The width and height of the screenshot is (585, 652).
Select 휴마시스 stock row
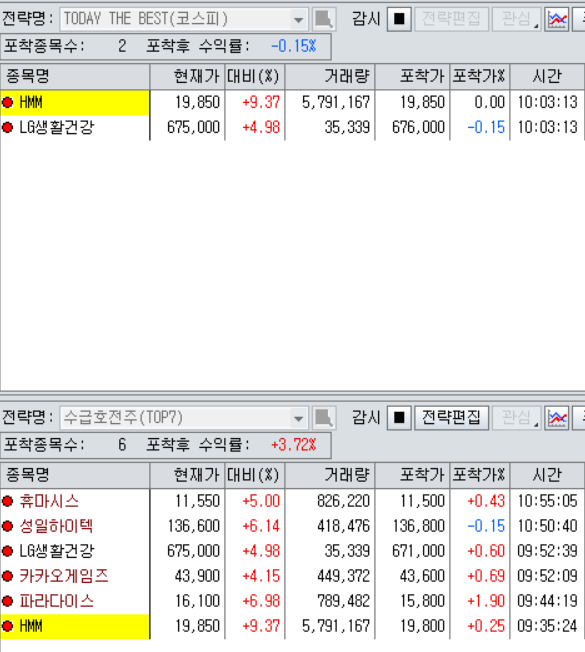point(292,501)
